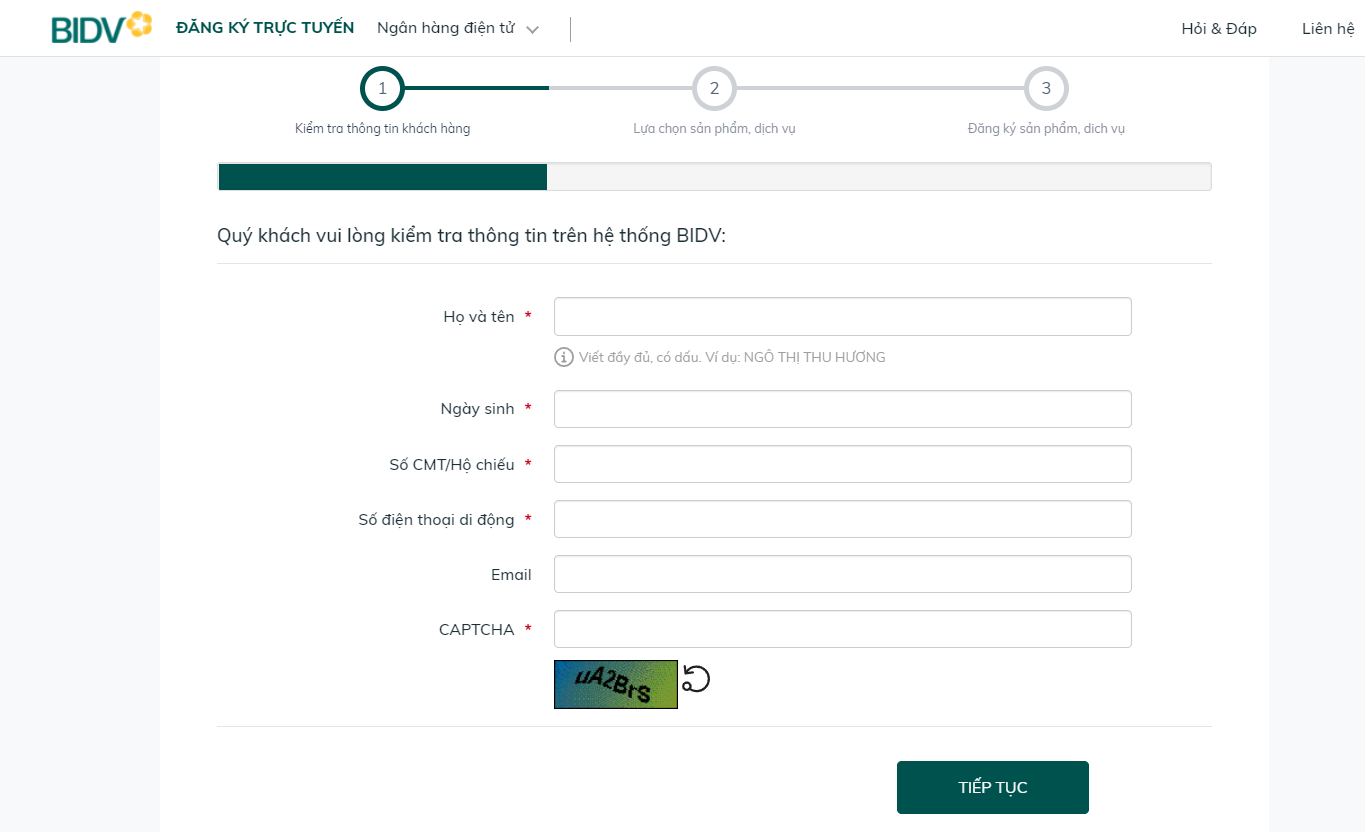Click the CAPTCHA image uA2BrS
Viewport: 1365px width, 832px height.
(616, 684)
